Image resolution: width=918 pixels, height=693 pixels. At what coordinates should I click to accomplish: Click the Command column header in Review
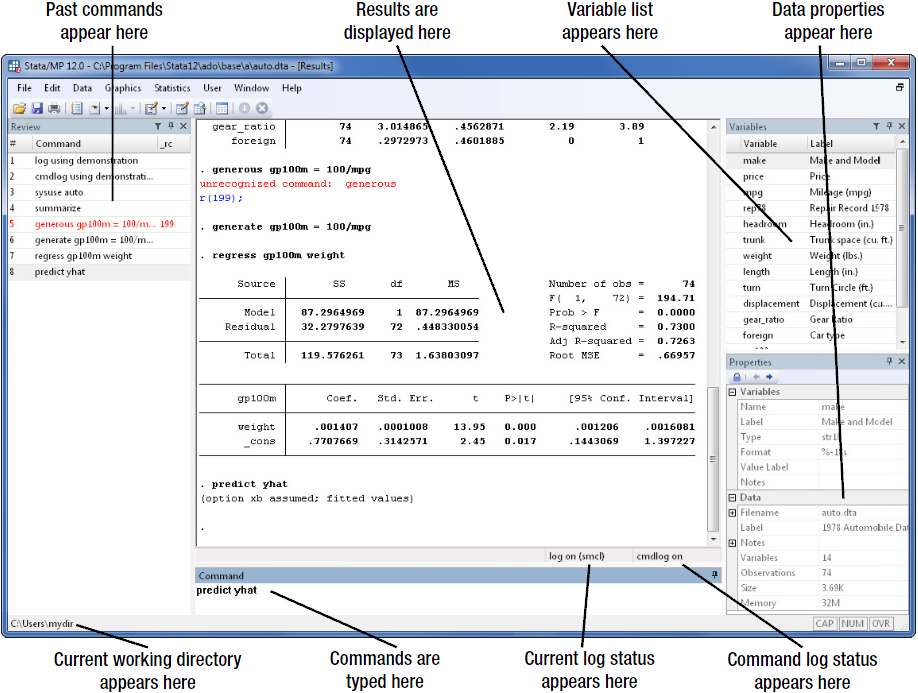(96, 143)
